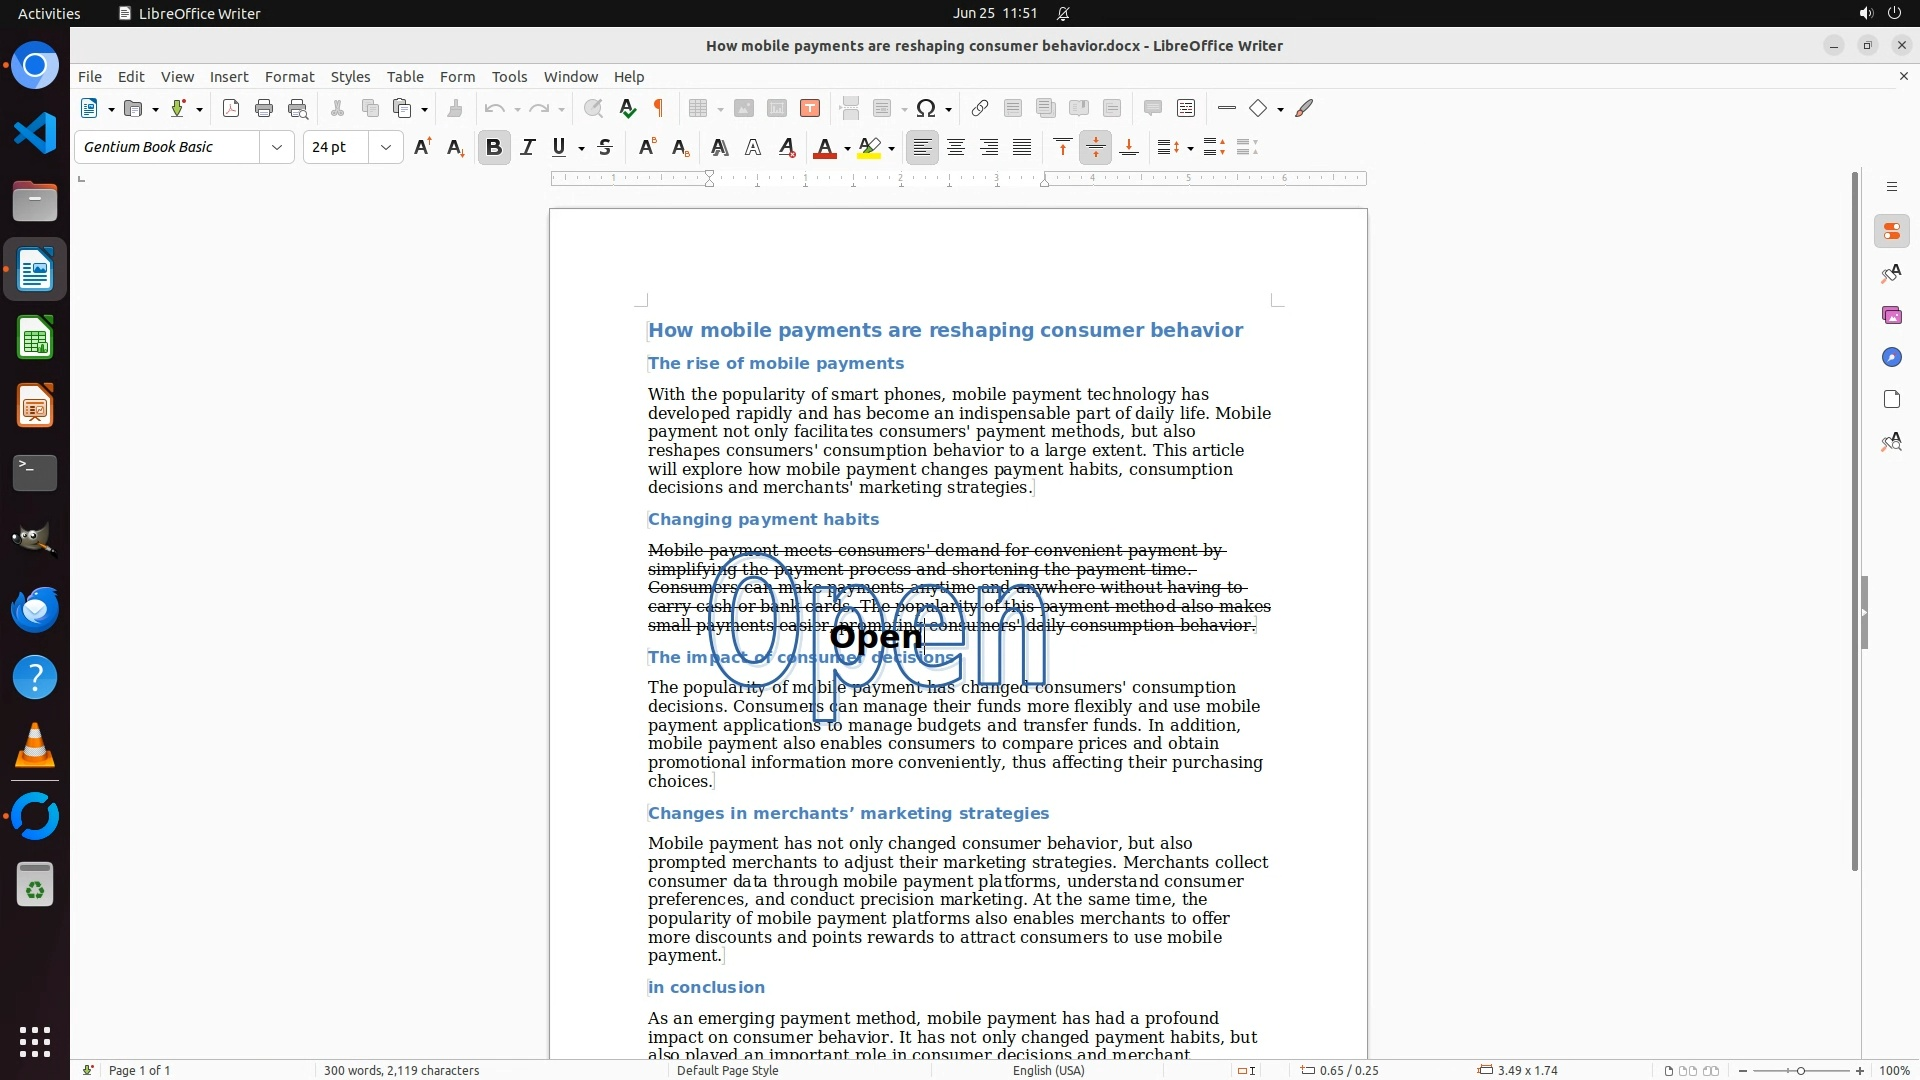
Task: Toggle Italic formatting button
Action: pyautogui.click(x=527, y=148)
